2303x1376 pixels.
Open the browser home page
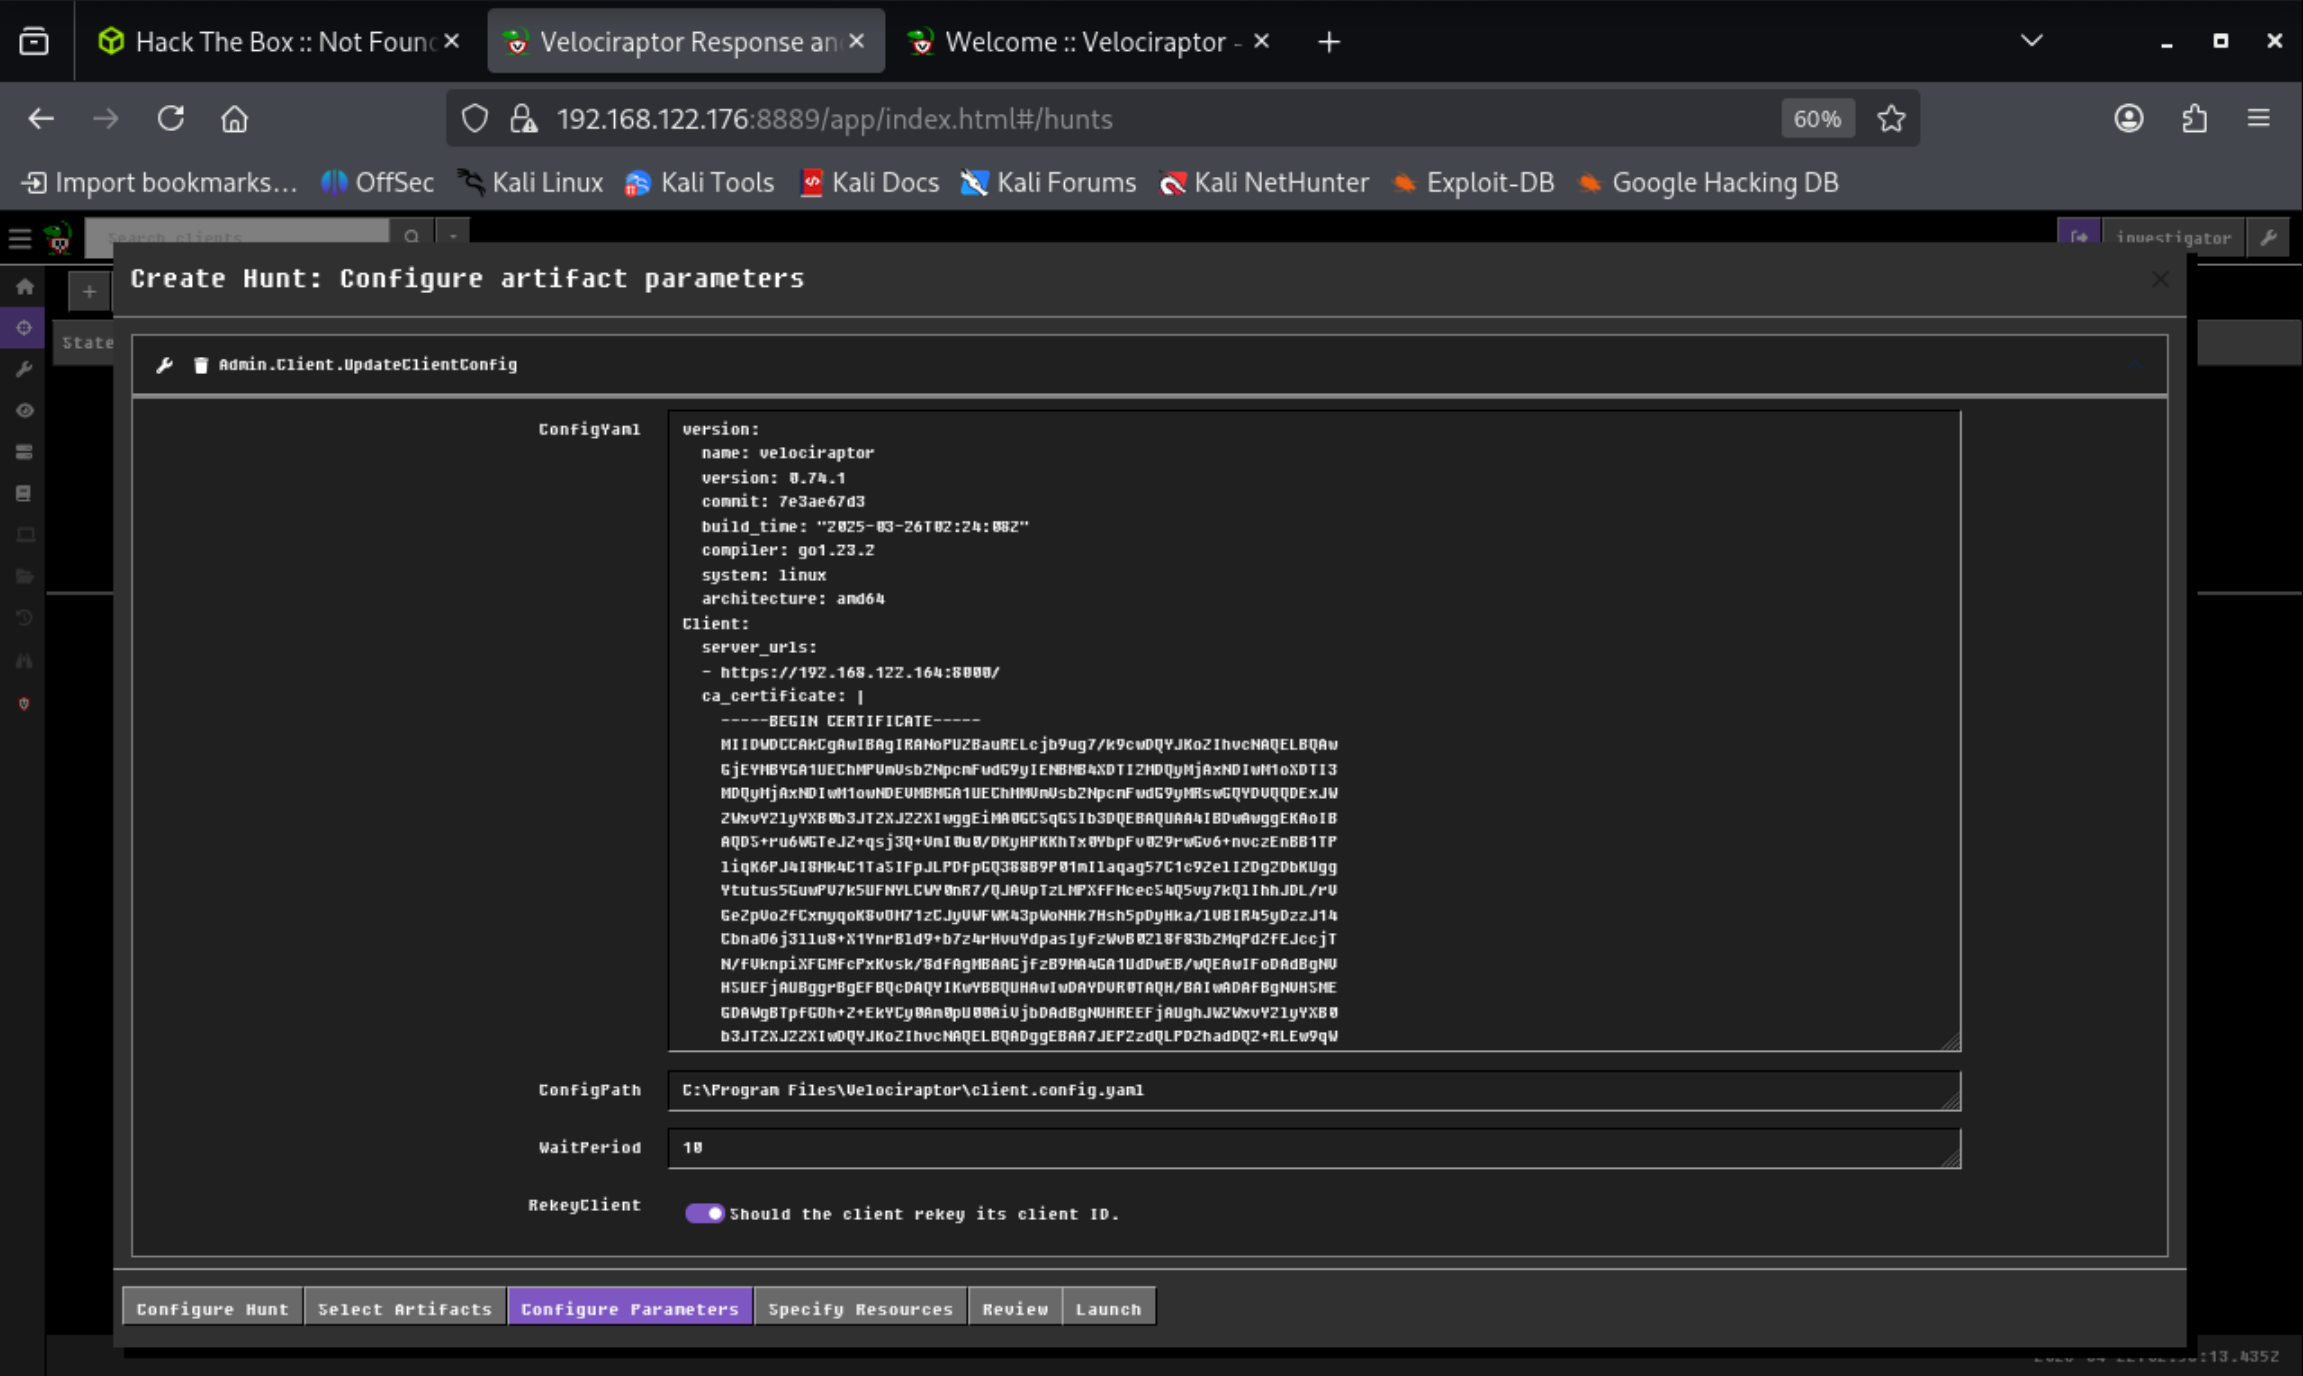click(234, 119)
